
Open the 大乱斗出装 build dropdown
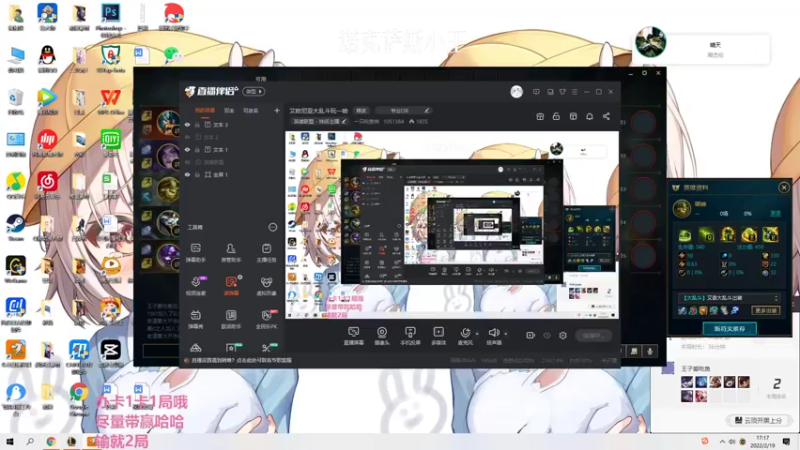coord(729,297)
